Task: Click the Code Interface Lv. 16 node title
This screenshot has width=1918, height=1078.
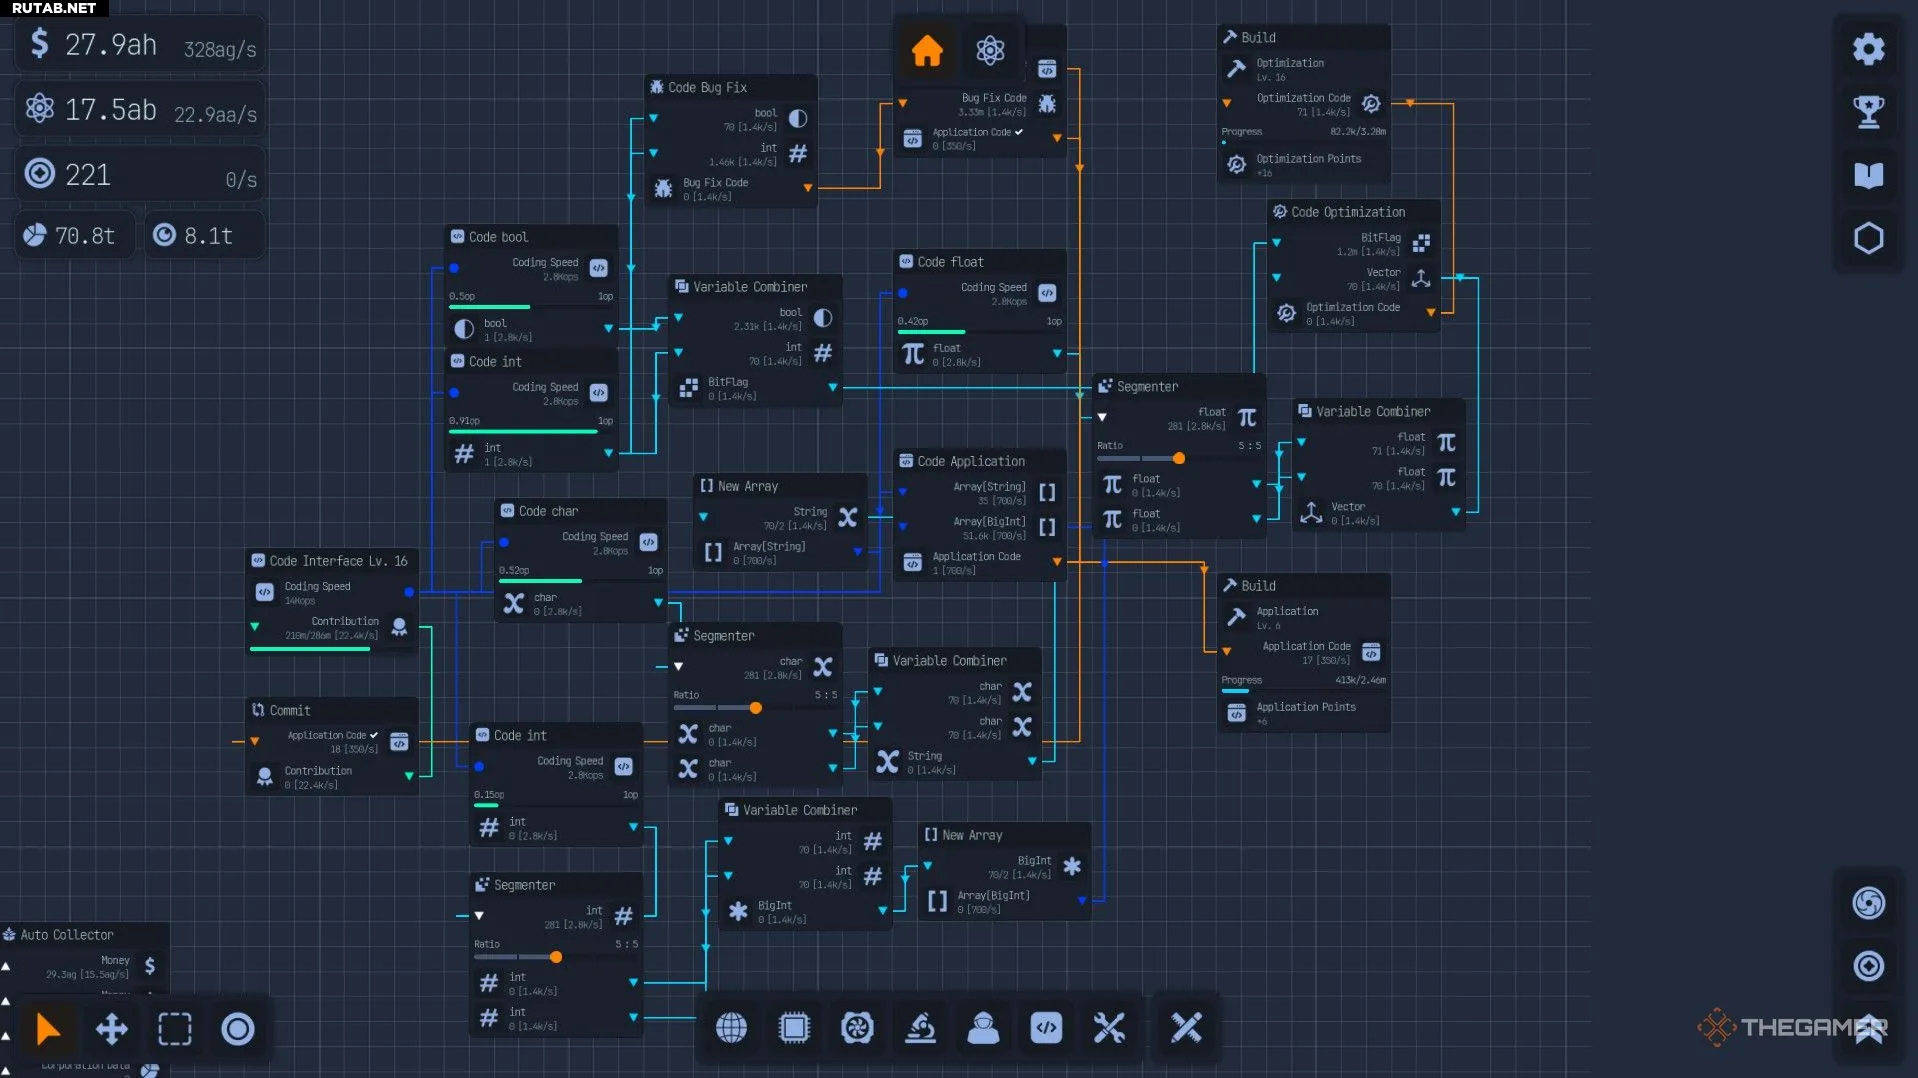Action: pyautogui.click(x=338, y=561)
